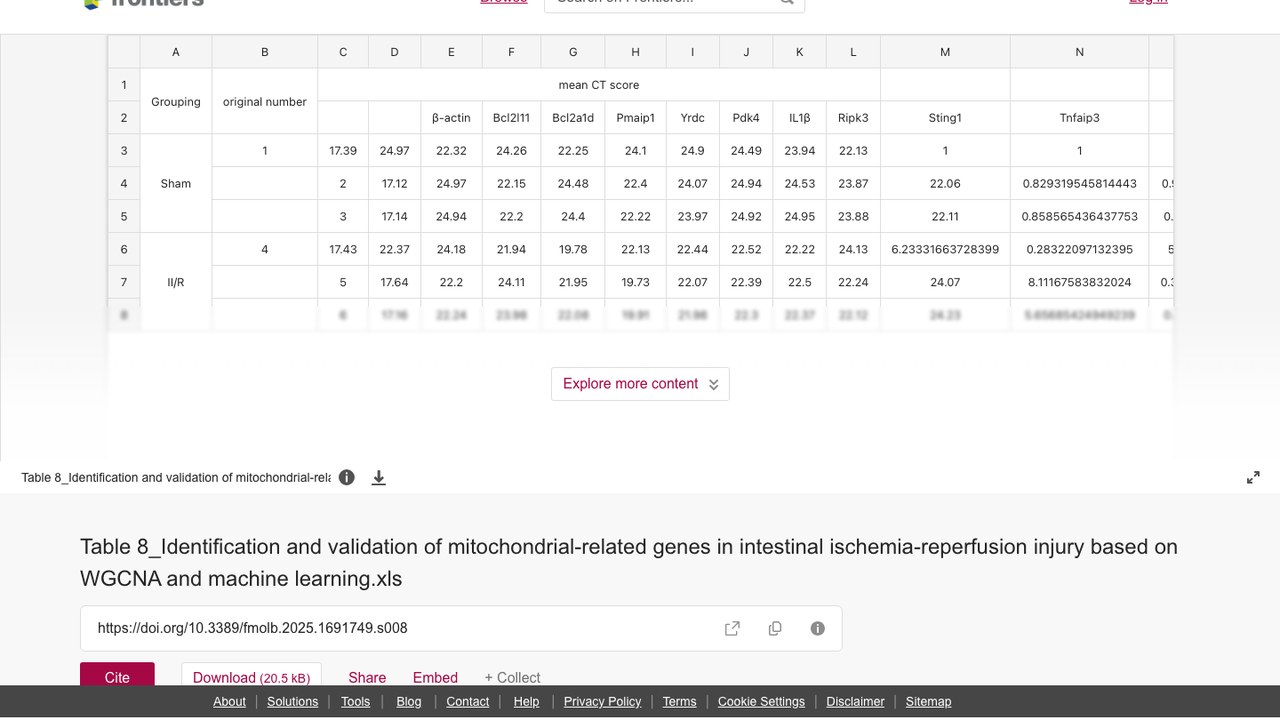Download the file with the download arrow icon
The width and height of the screenshot is (1280, 720).
tap(379, 478)
